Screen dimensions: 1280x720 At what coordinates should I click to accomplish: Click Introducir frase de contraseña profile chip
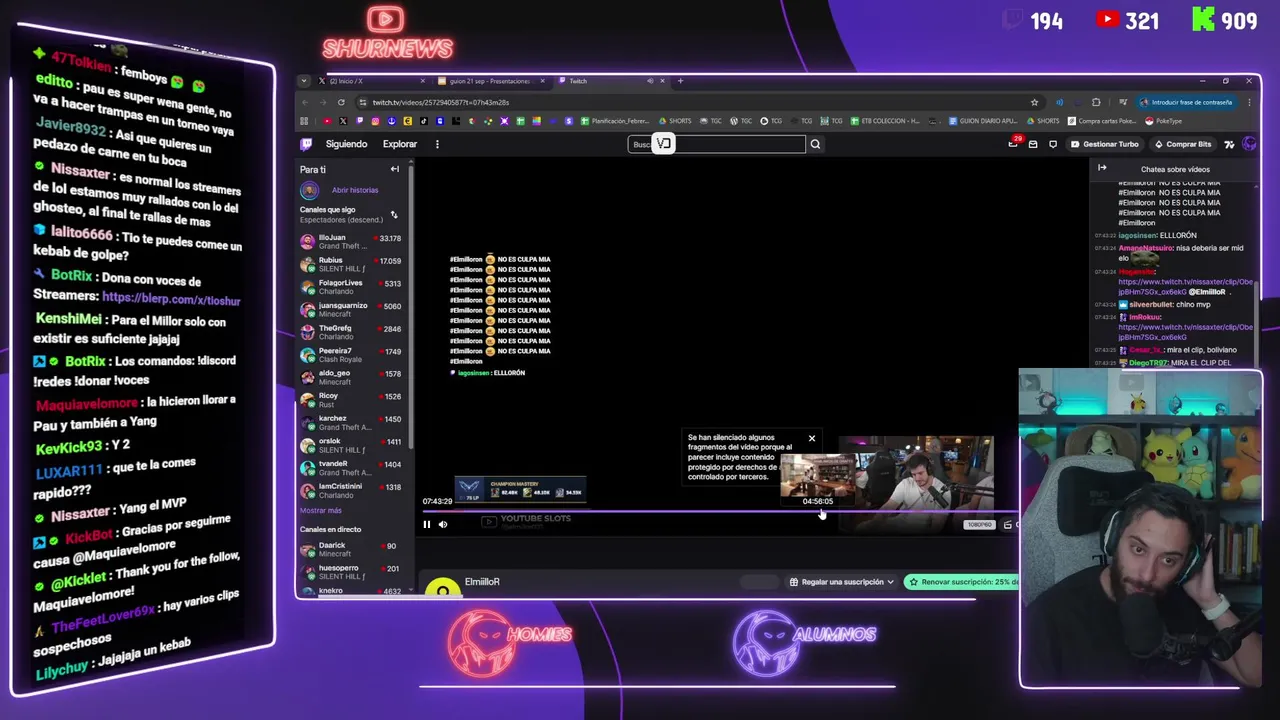pyautogui.click(x=1188, y=102)
